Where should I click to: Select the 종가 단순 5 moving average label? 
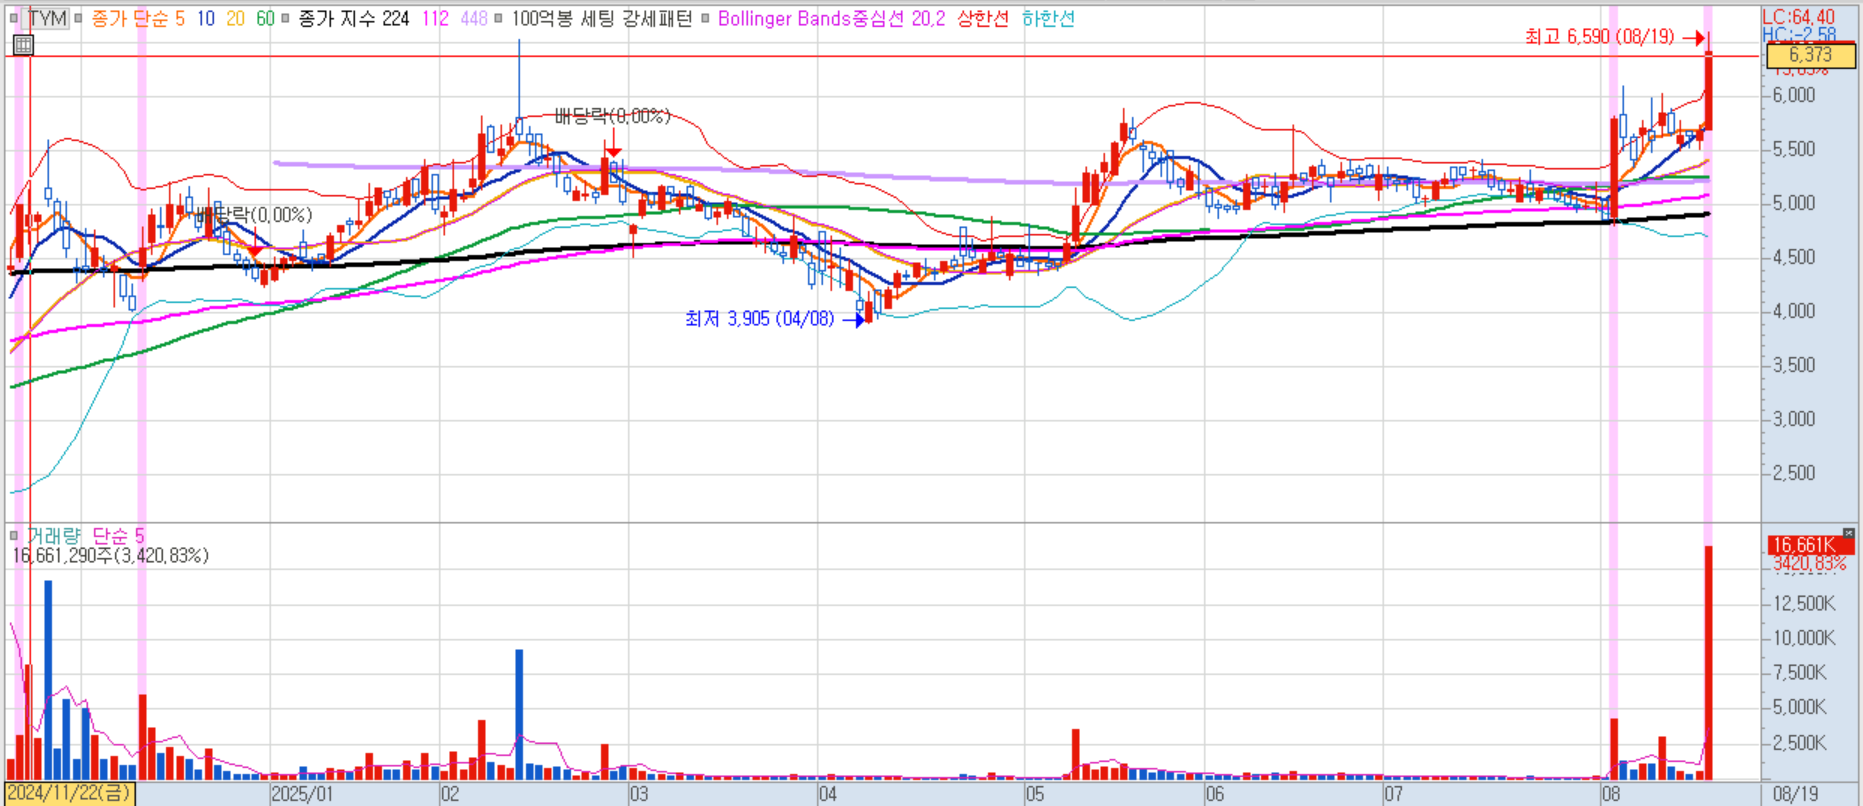(x=138, y=18)
